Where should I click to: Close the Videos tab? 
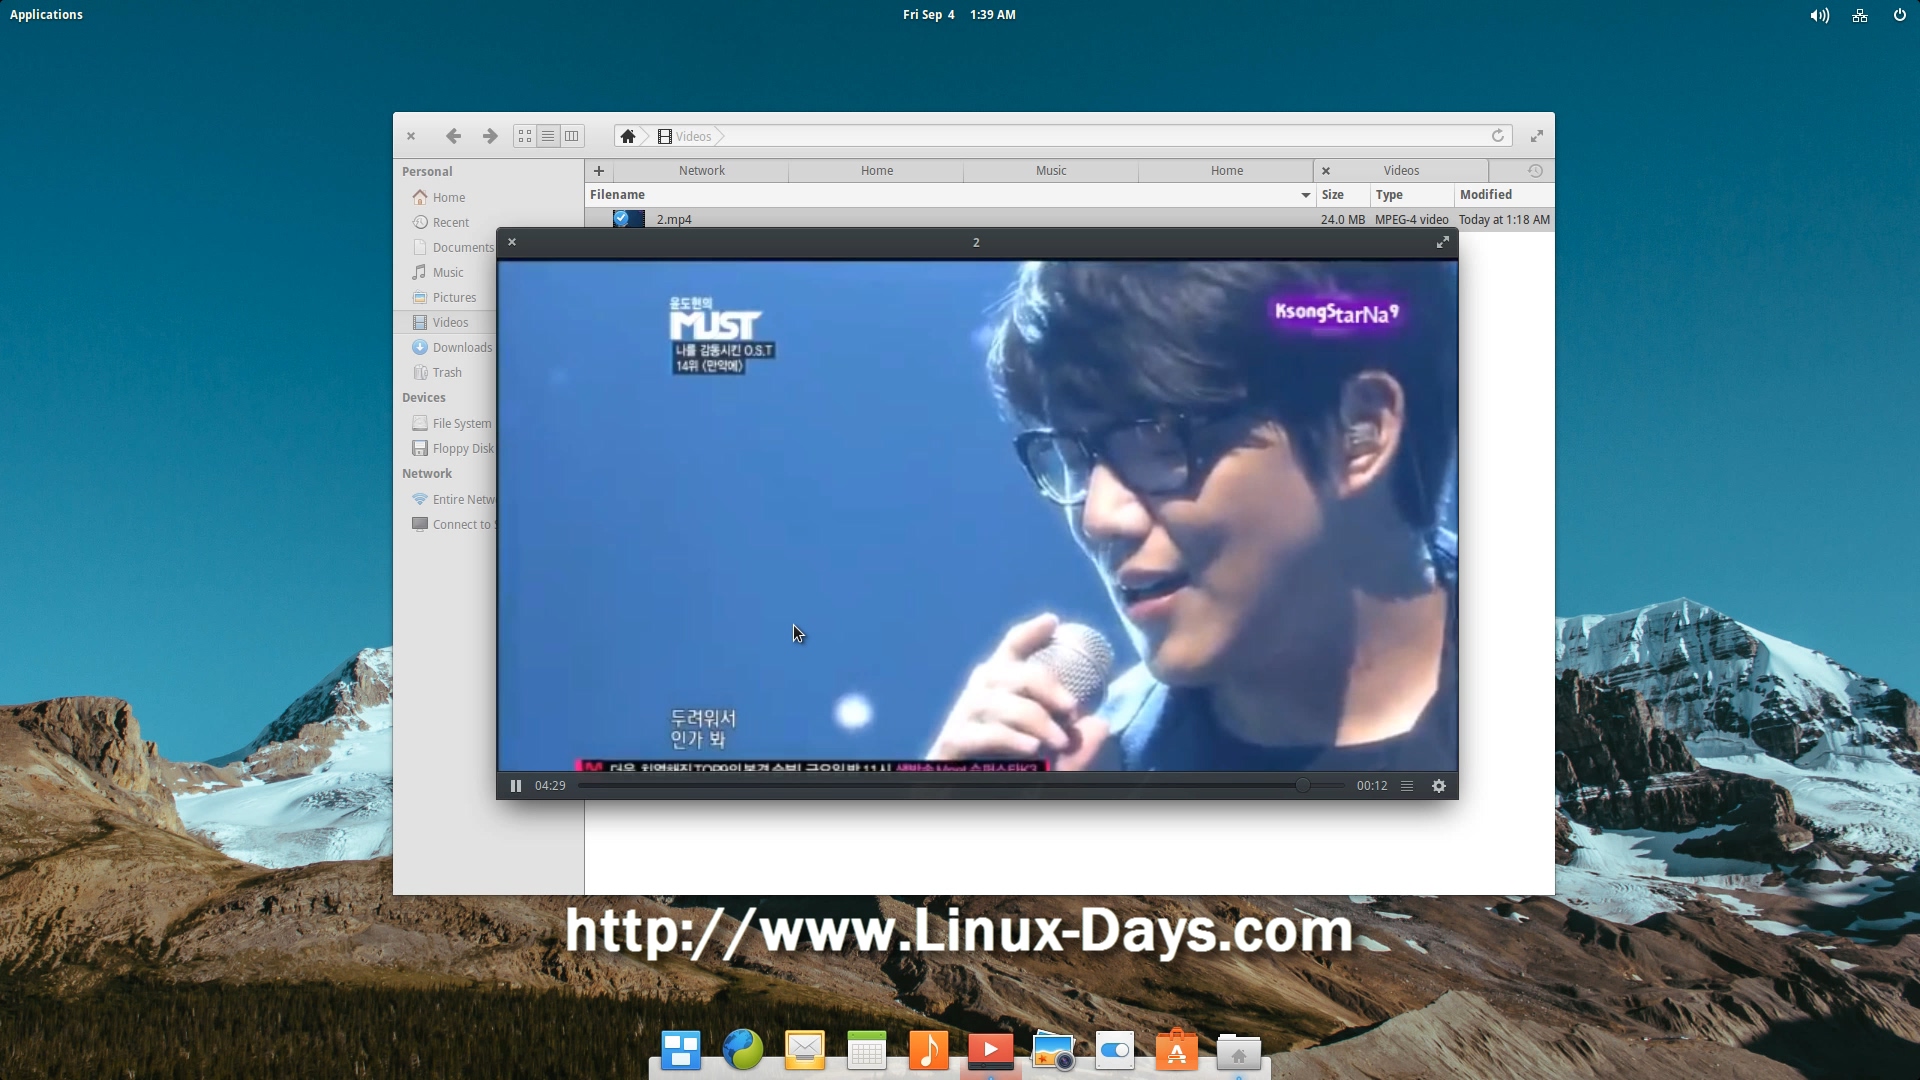tap(1326, 171)
